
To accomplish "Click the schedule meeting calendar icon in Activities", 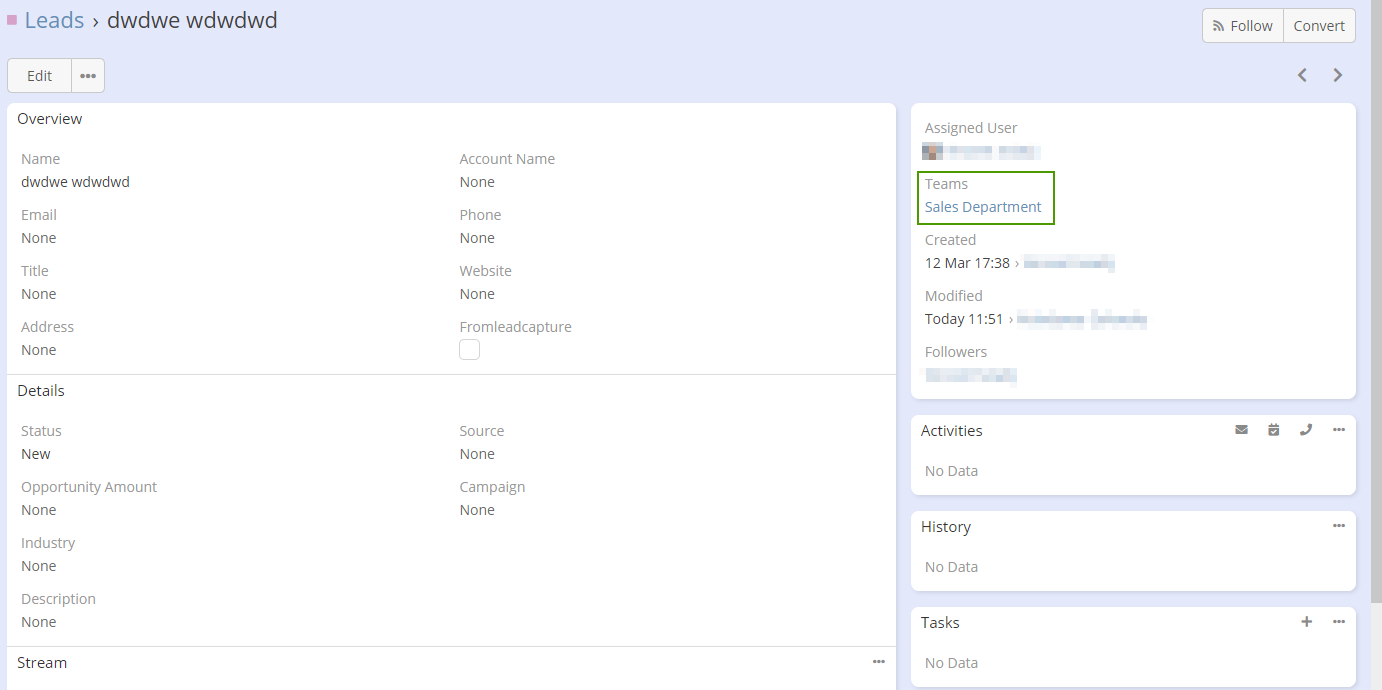I will 1273,430.
